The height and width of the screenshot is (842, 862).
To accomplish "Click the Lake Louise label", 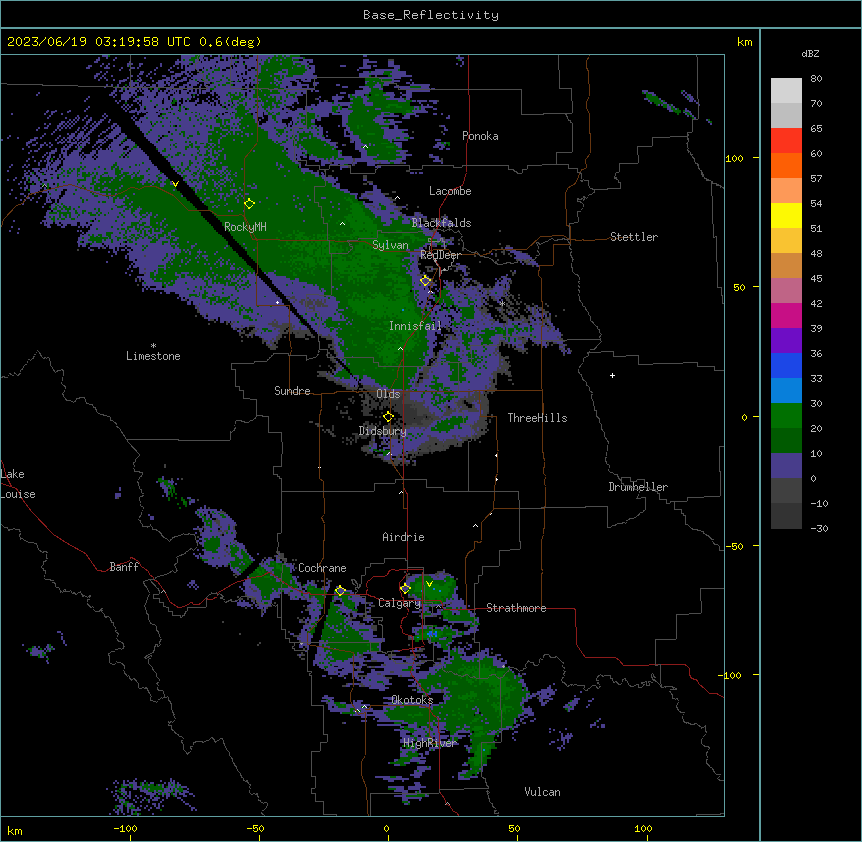I will 18,484.
